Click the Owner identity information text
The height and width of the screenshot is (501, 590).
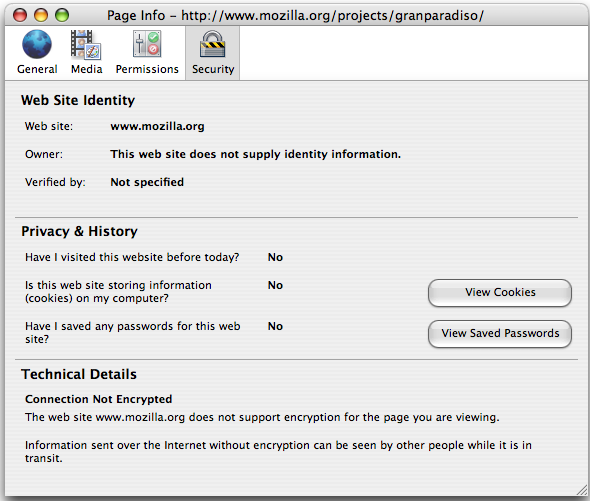255,154
